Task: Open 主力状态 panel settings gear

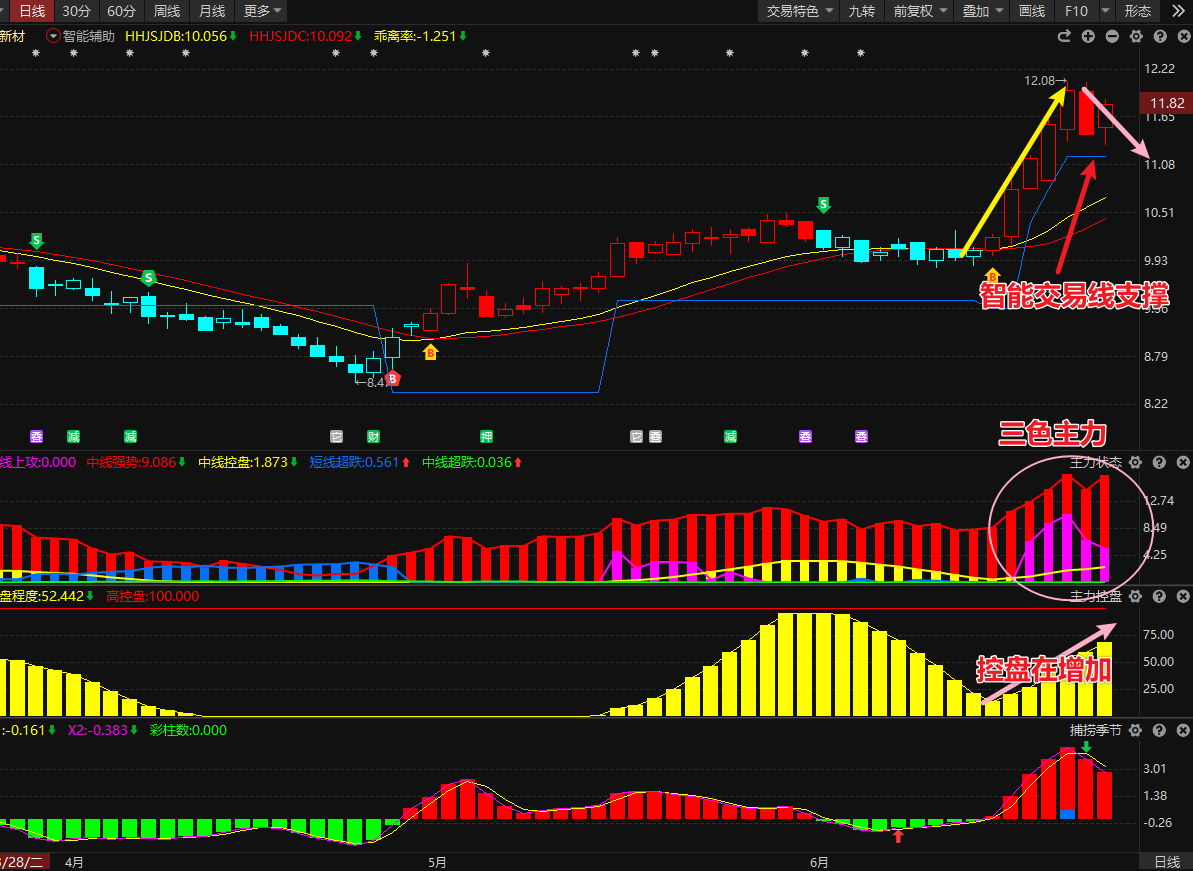Action: pyautogui.click(x=1135, y=463)
